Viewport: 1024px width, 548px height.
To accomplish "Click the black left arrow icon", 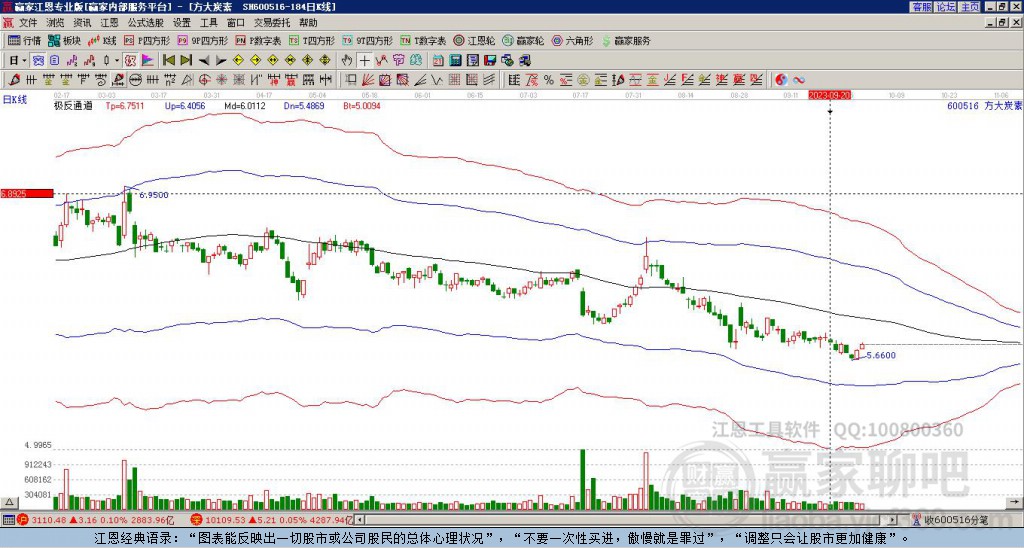I will pos(204,61).
